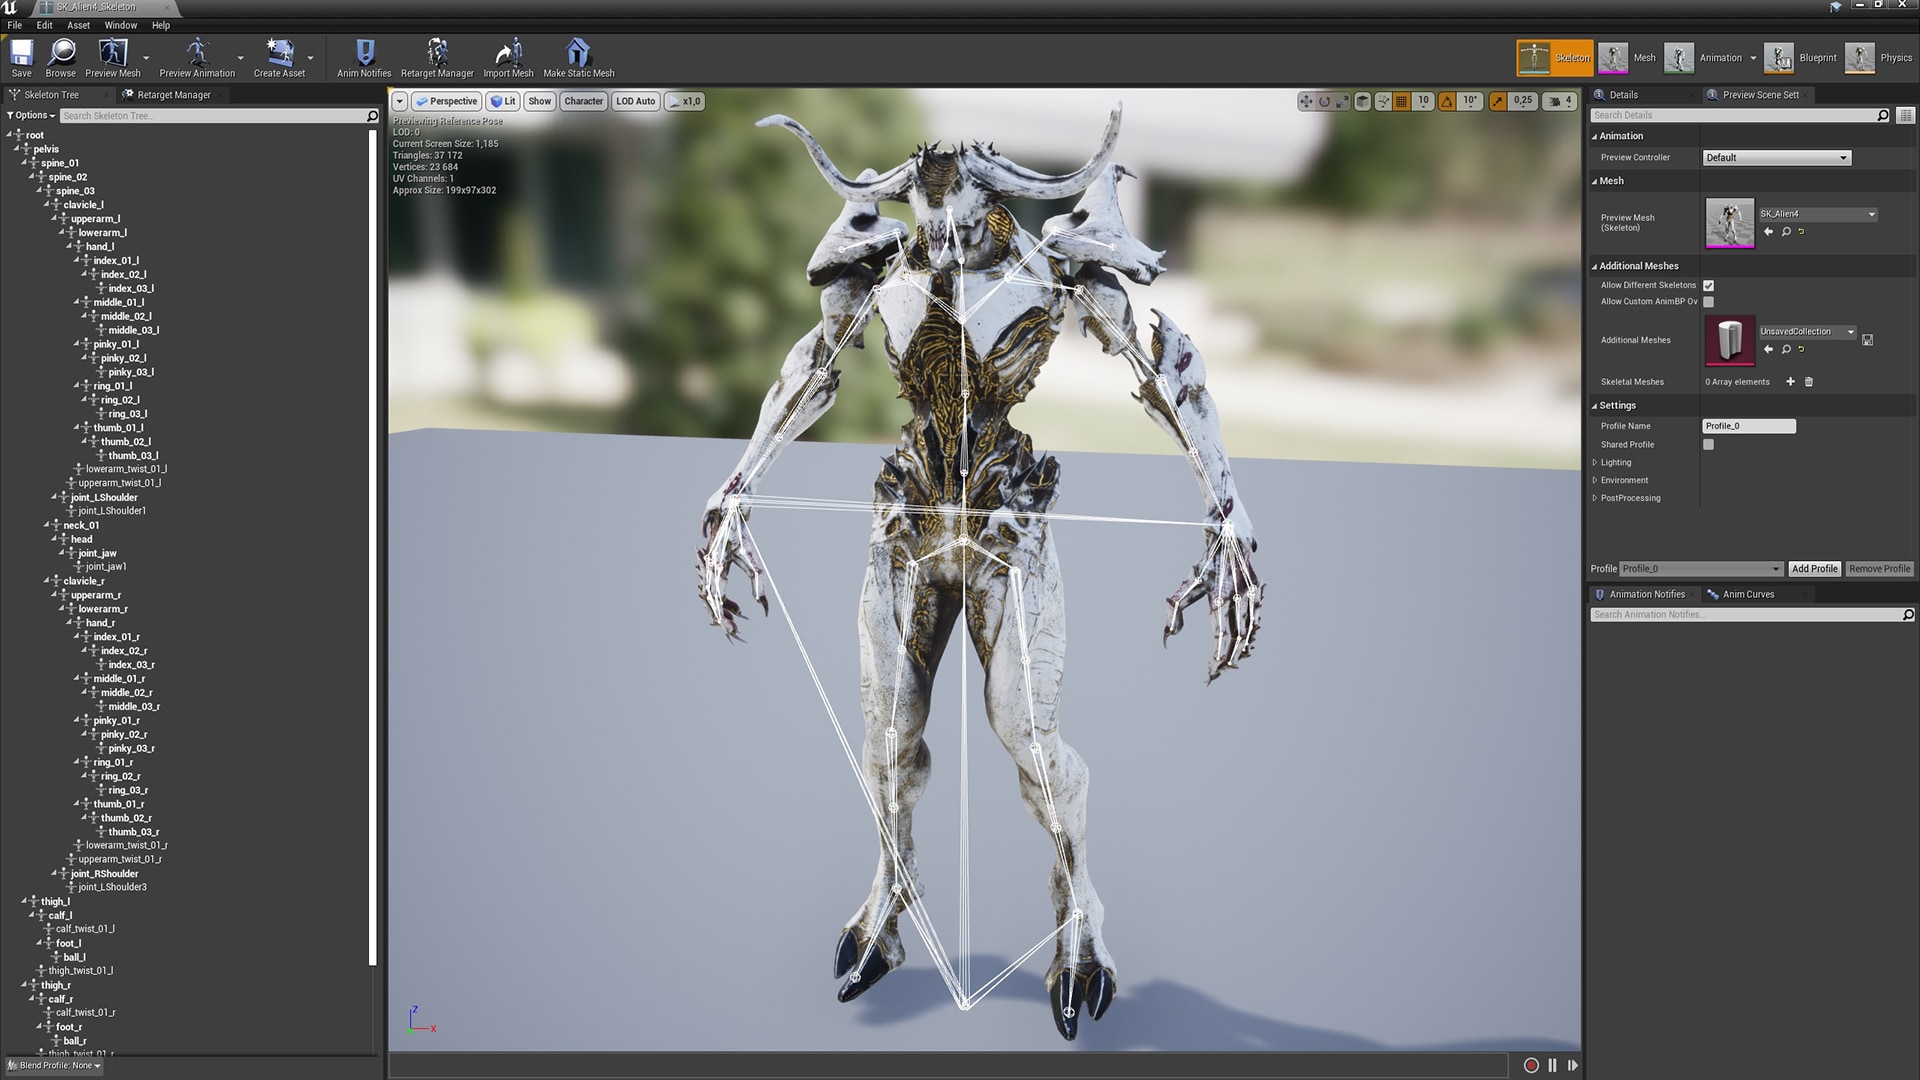Disable Allow Different Skeletons checkbox
This screenshot has width=1920, height=1080.
1708,285
